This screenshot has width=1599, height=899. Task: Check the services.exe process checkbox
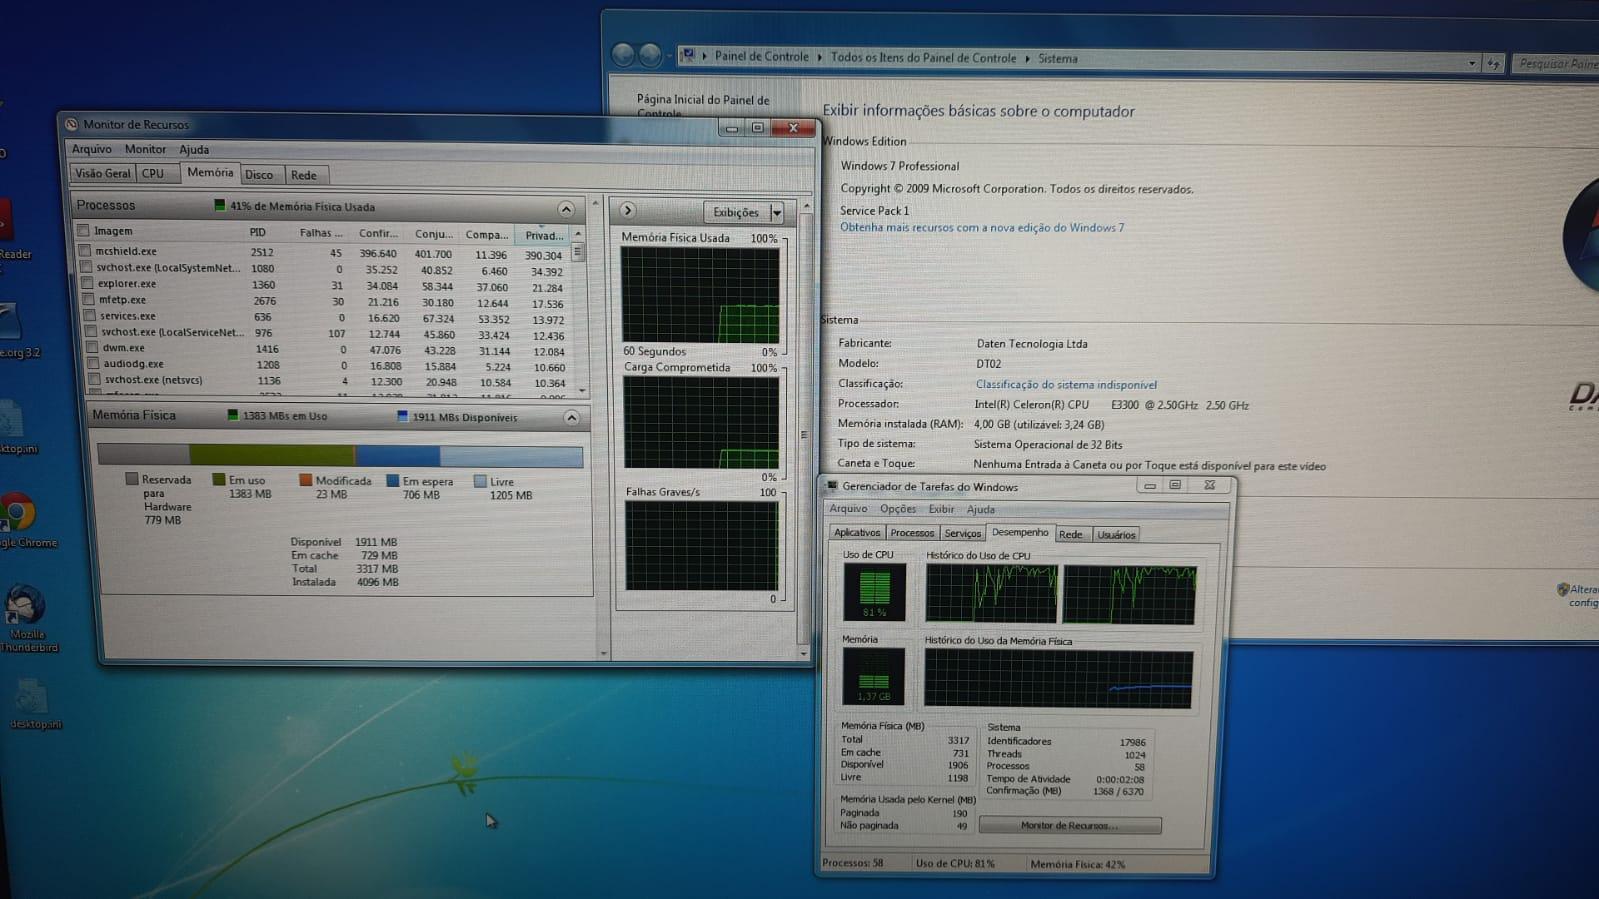pos(89,316)
